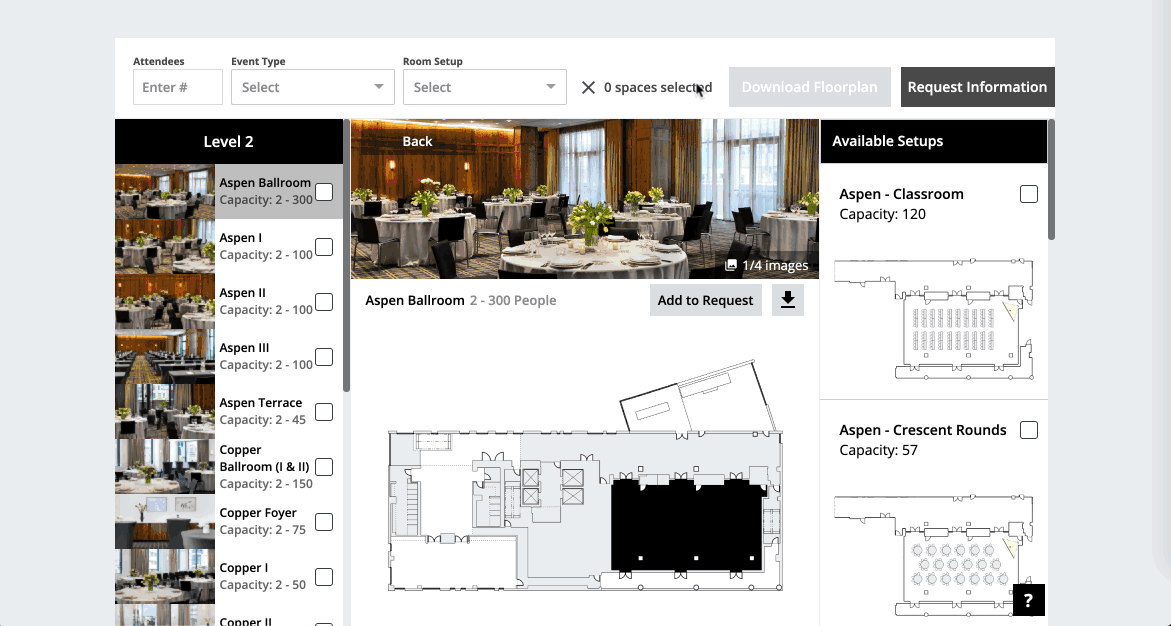
Task: Select Aspen III in the room list
Action: [x=245, y=348]
